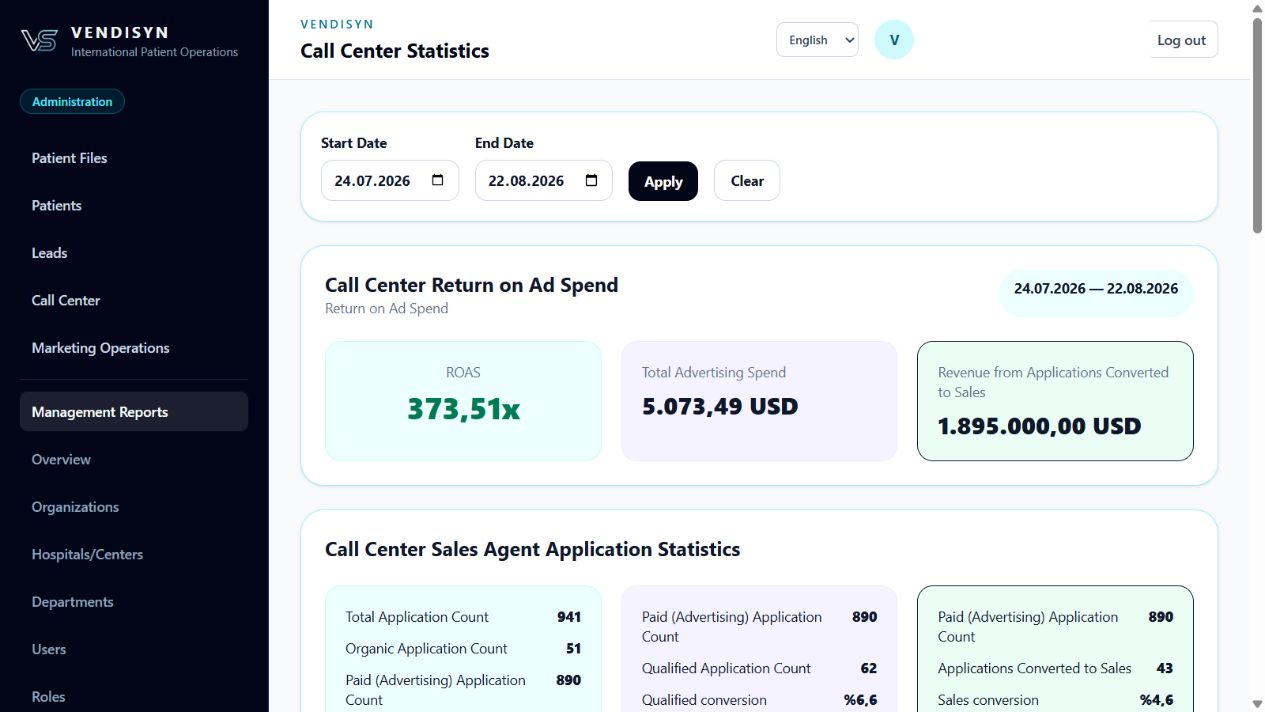Click the revenue value 1.895.000,00 USD
1265x712 pixels.
[1039, 426]
